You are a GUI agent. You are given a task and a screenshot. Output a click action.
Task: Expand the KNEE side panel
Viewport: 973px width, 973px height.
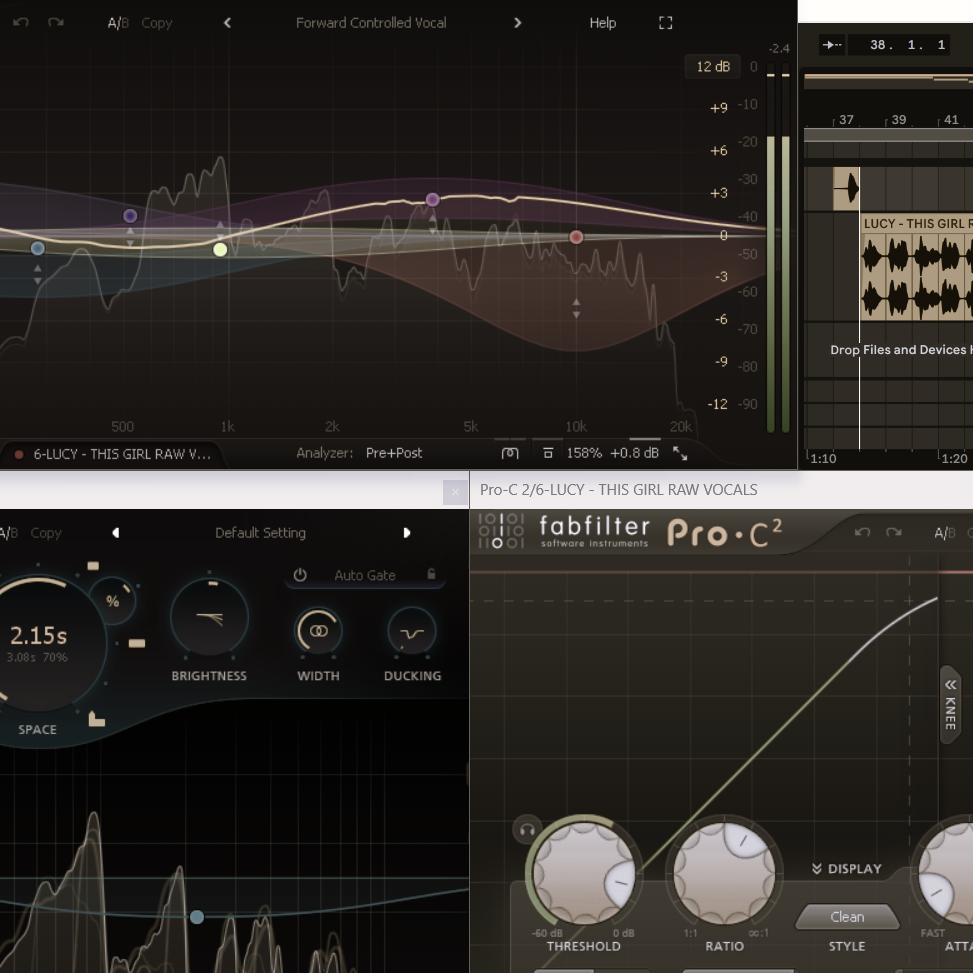(x=950, y=704)
